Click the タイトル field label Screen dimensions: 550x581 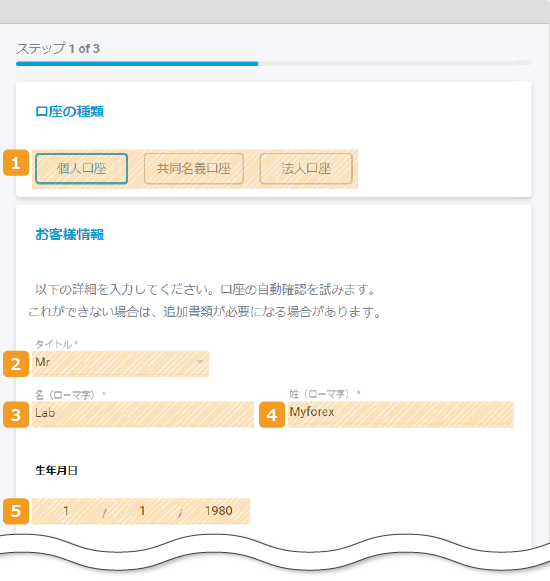point(56,344)
